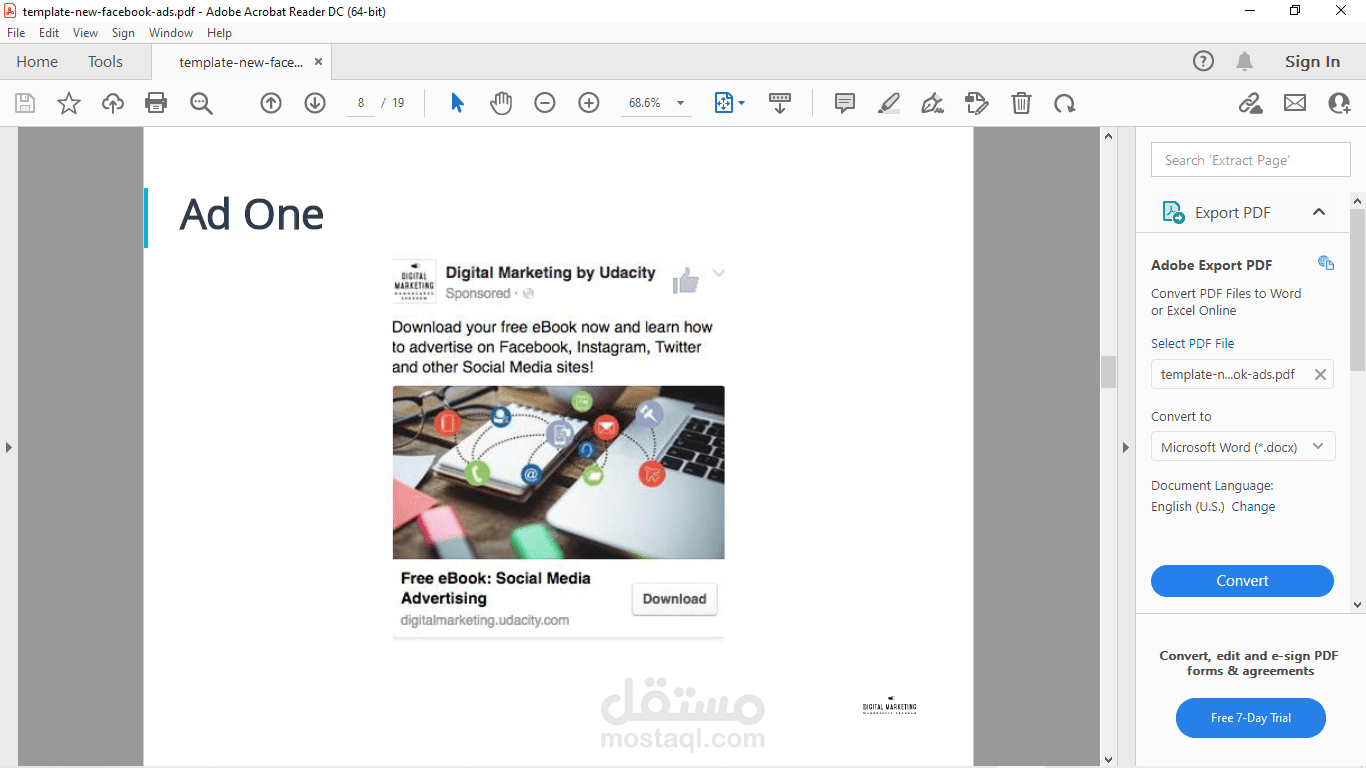The height and width of the screenshot is (768, 1366).
Task: Select the highlight text tool
Action: (x=888, y=103)
